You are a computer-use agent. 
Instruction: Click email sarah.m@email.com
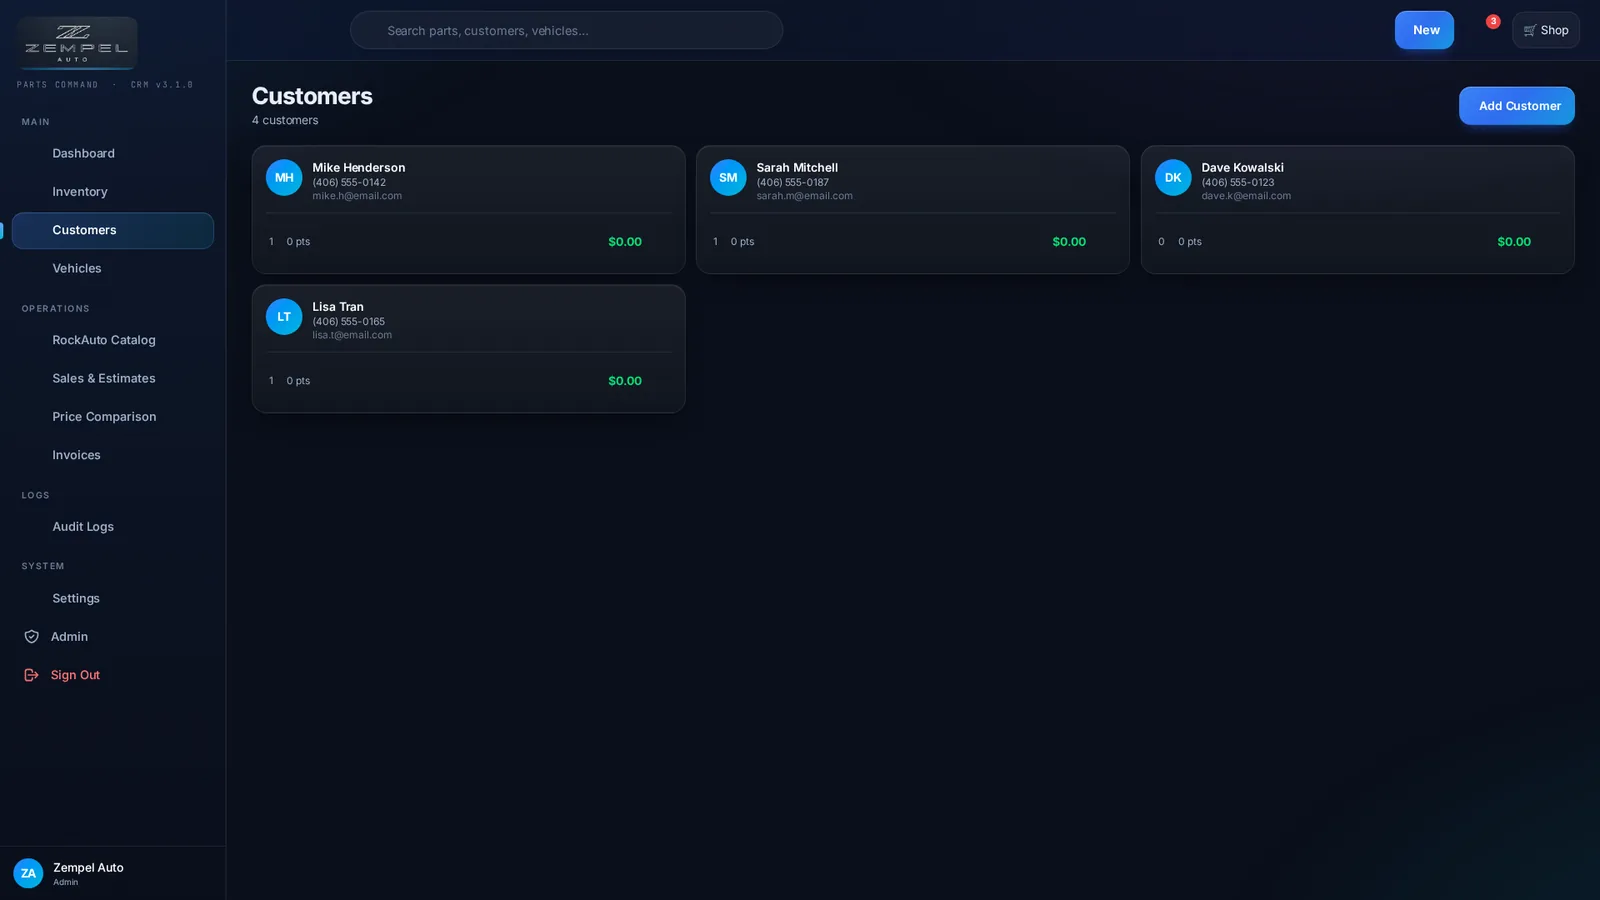point(804,196)
